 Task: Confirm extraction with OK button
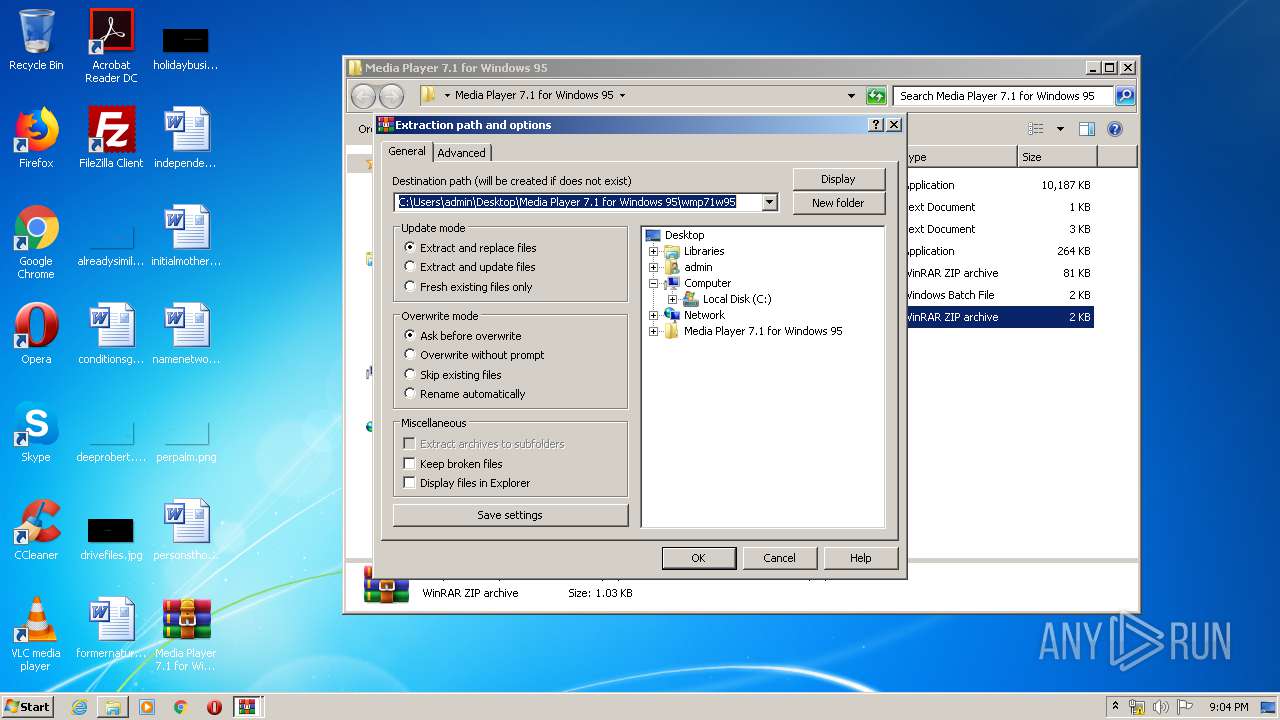click(698, 558)
